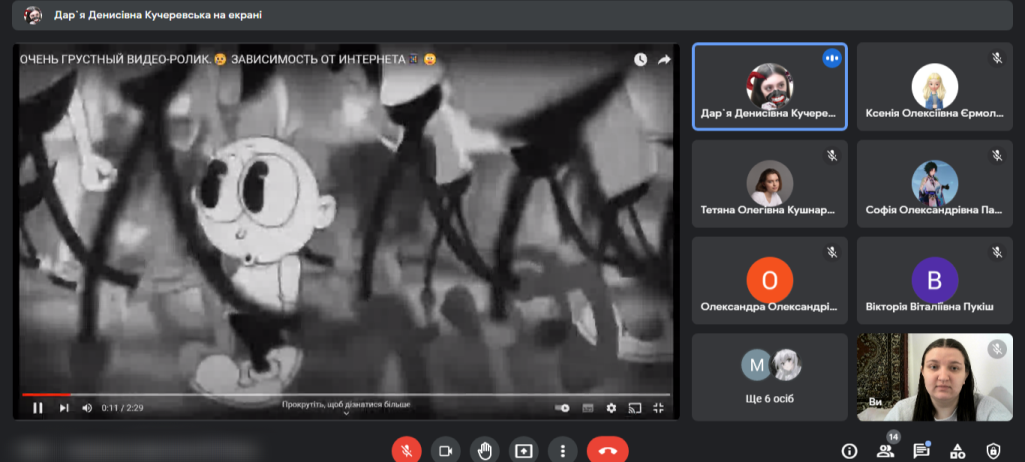Click your own video tile labeled Ви

coord(935,377)
